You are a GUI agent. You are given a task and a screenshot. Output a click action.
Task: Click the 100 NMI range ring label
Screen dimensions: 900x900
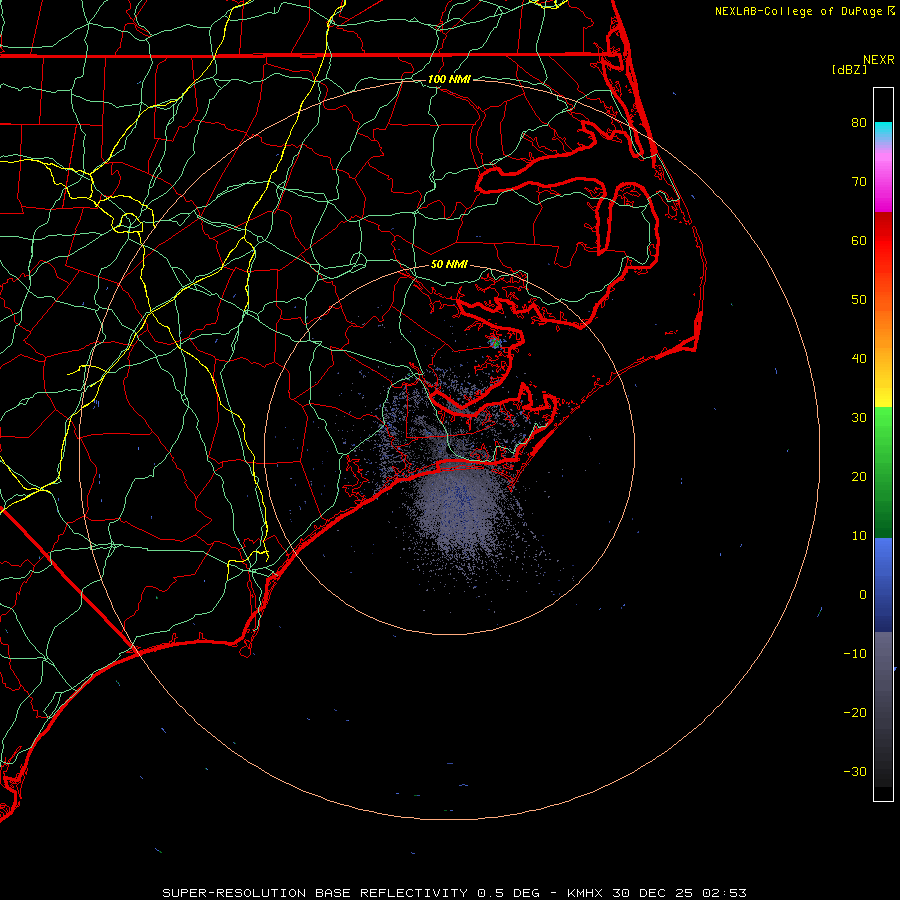point(449,79)
